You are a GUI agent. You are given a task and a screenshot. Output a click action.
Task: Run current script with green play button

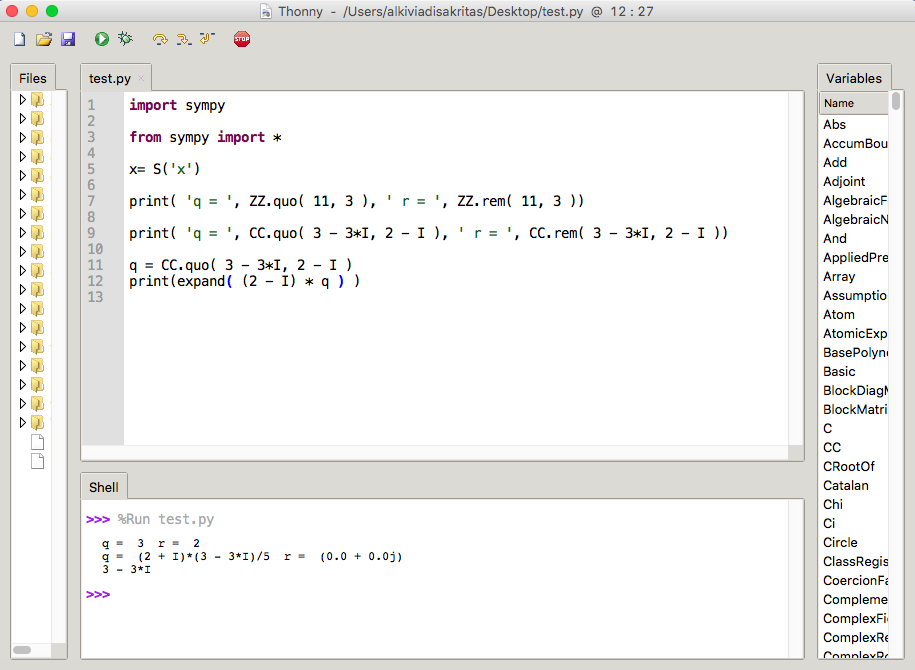[102, 39]
